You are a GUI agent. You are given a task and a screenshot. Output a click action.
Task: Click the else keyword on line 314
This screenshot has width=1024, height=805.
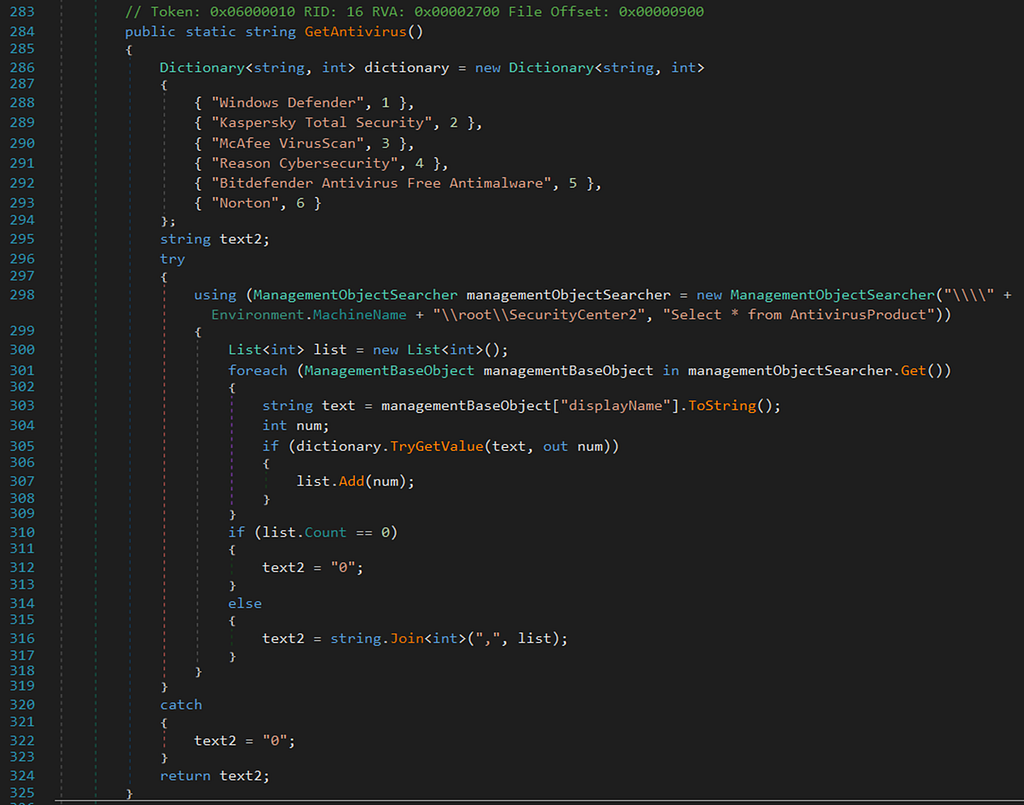pos(245,604)
